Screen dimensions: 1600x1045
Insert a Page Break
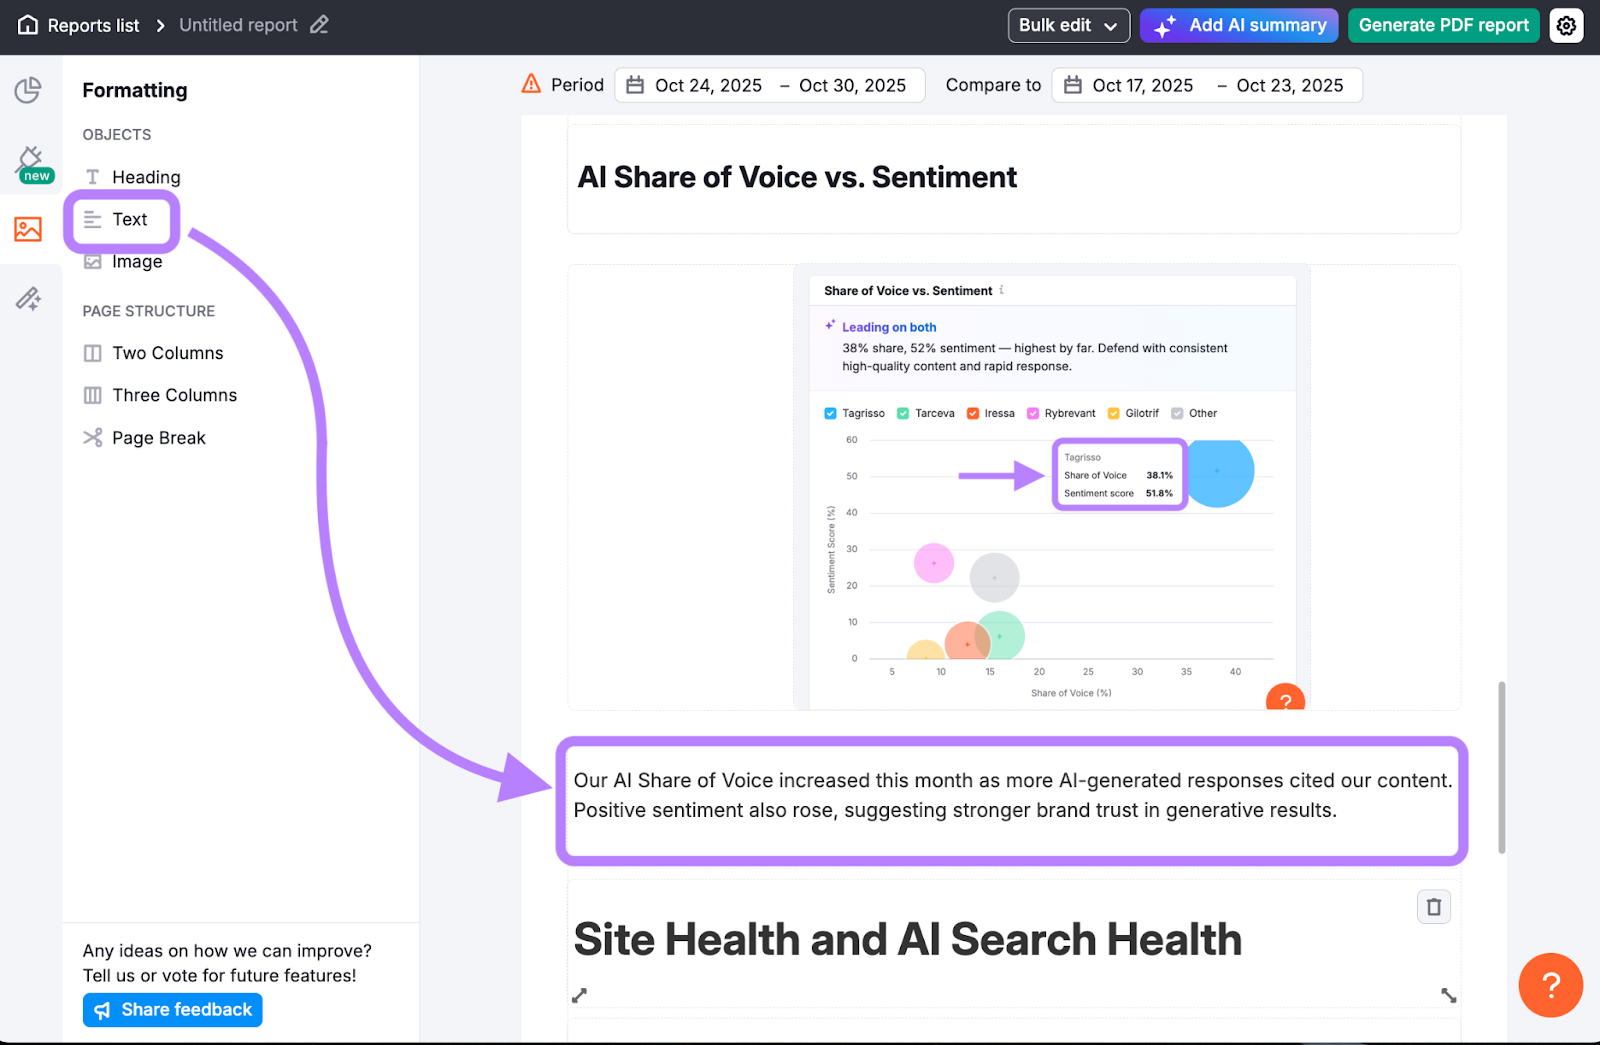[x=158, y=437]
